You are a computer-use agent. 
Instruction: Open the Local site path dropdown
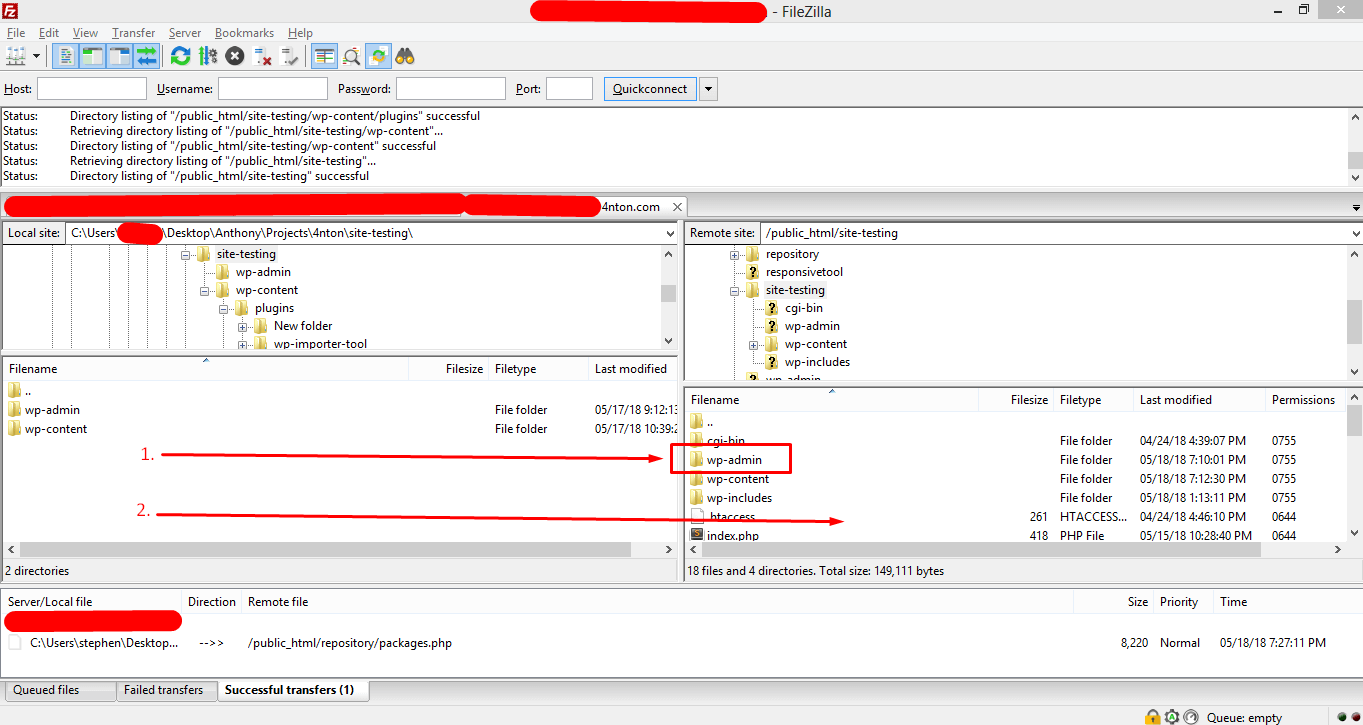(x=669, y=233)
